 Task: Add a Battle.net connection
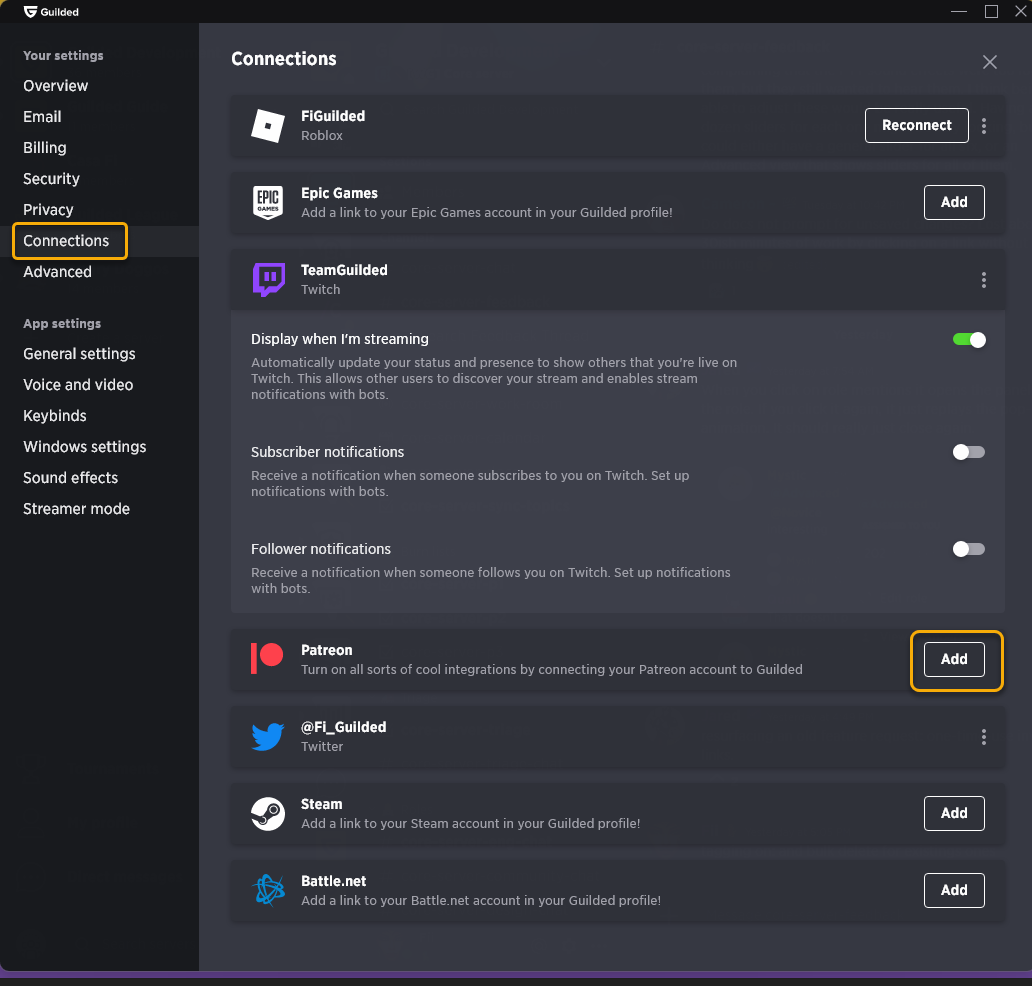(954, 890)
